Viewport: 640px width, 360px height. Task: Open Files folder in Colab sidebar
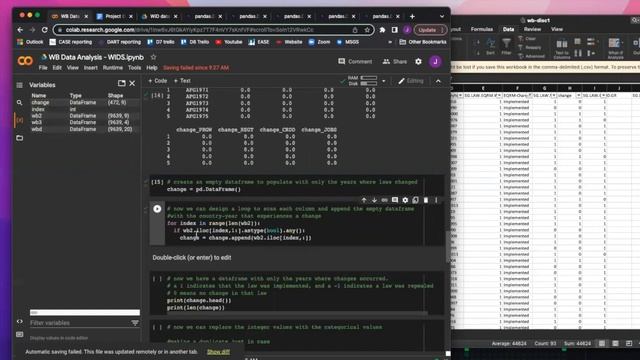(20, 138)
